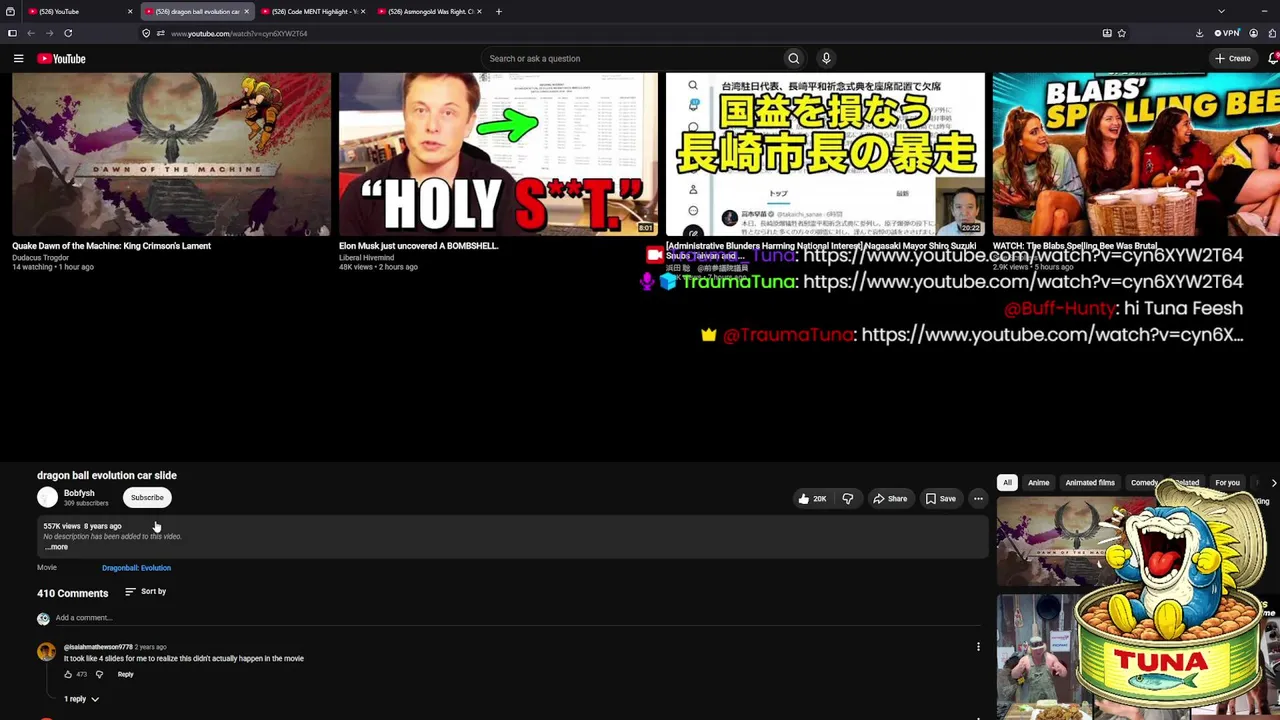Close the first YouTube tab
1280x720 pixels.
[130, 11]
